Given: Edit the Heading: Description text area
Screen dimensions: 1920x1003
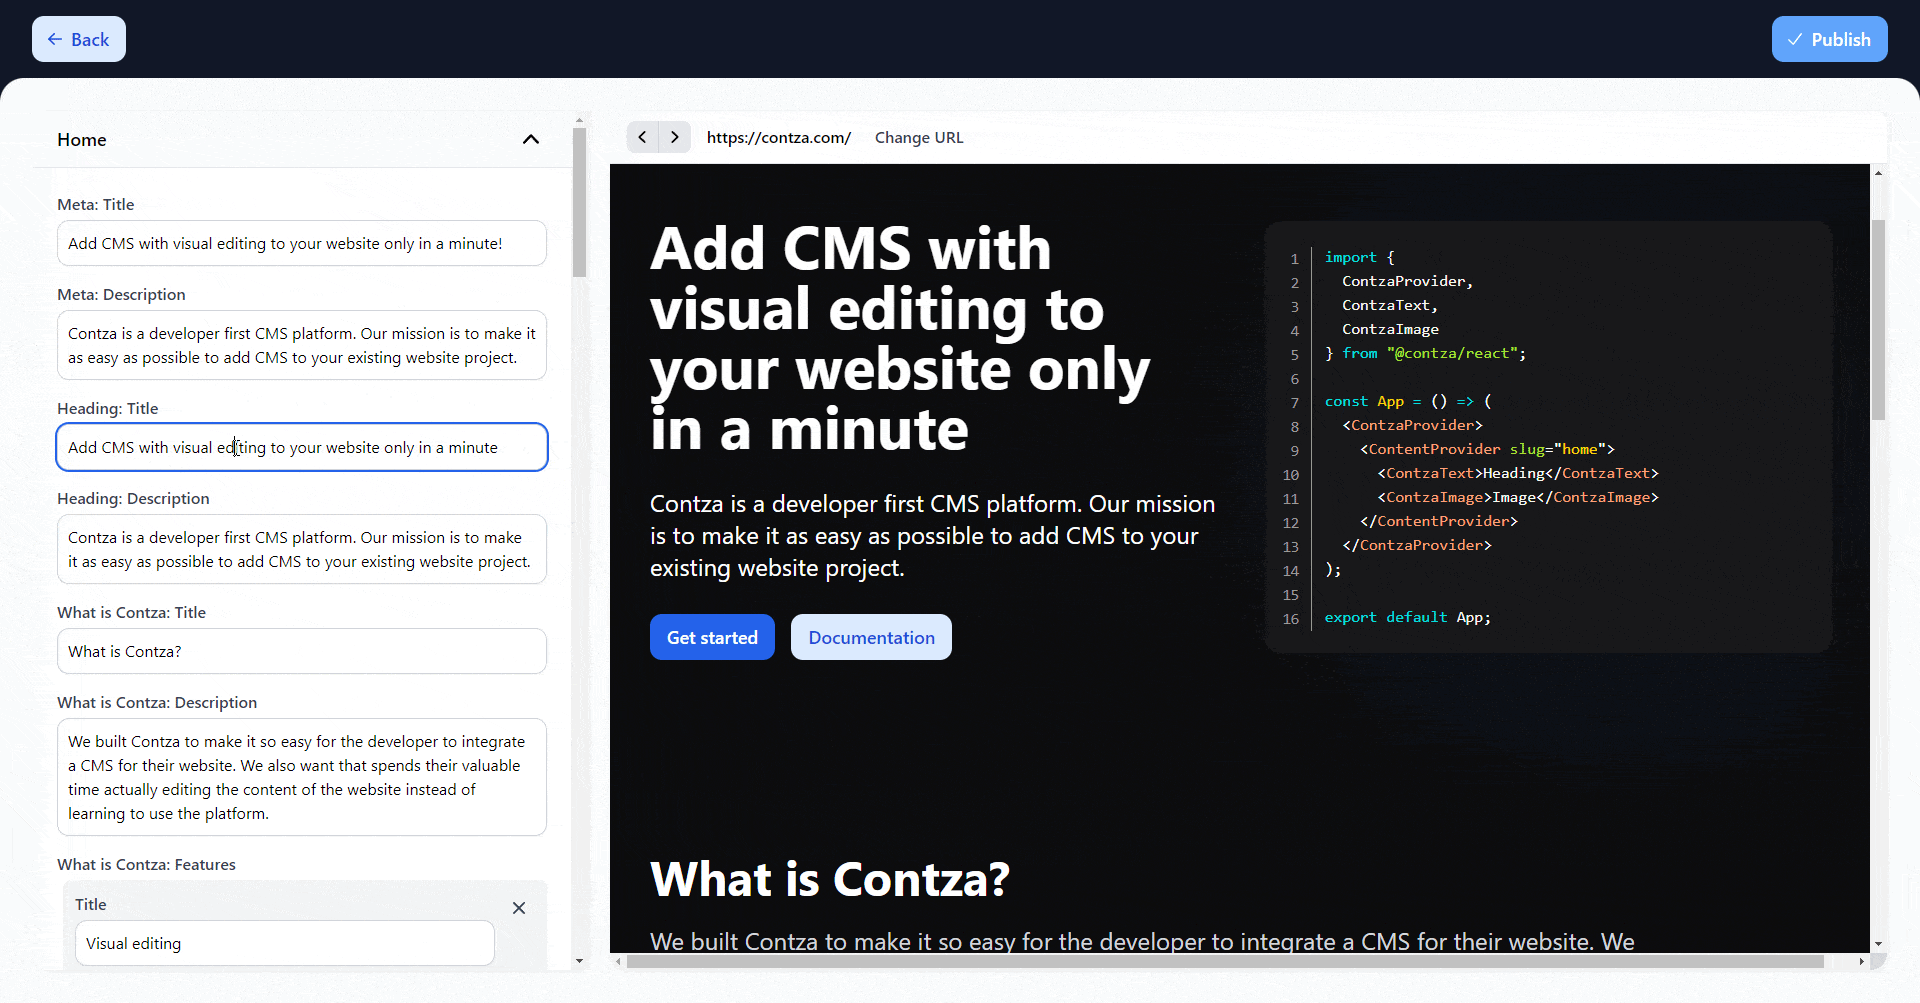Looking at the screenshot, I should [x=302, y=549].
